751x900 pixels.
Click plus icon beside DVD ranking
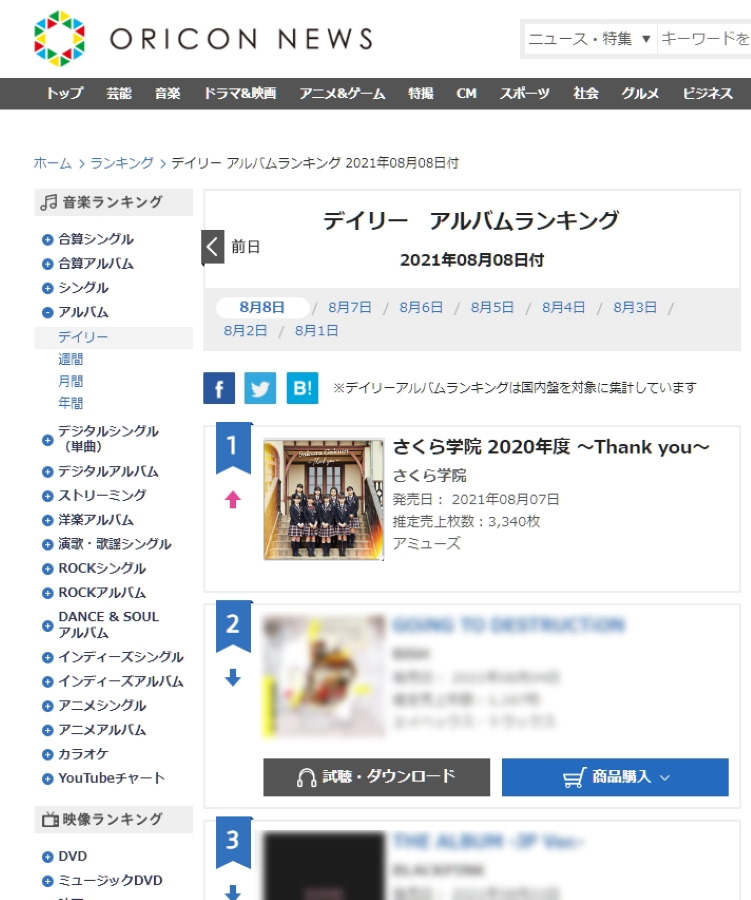point(48,857)
